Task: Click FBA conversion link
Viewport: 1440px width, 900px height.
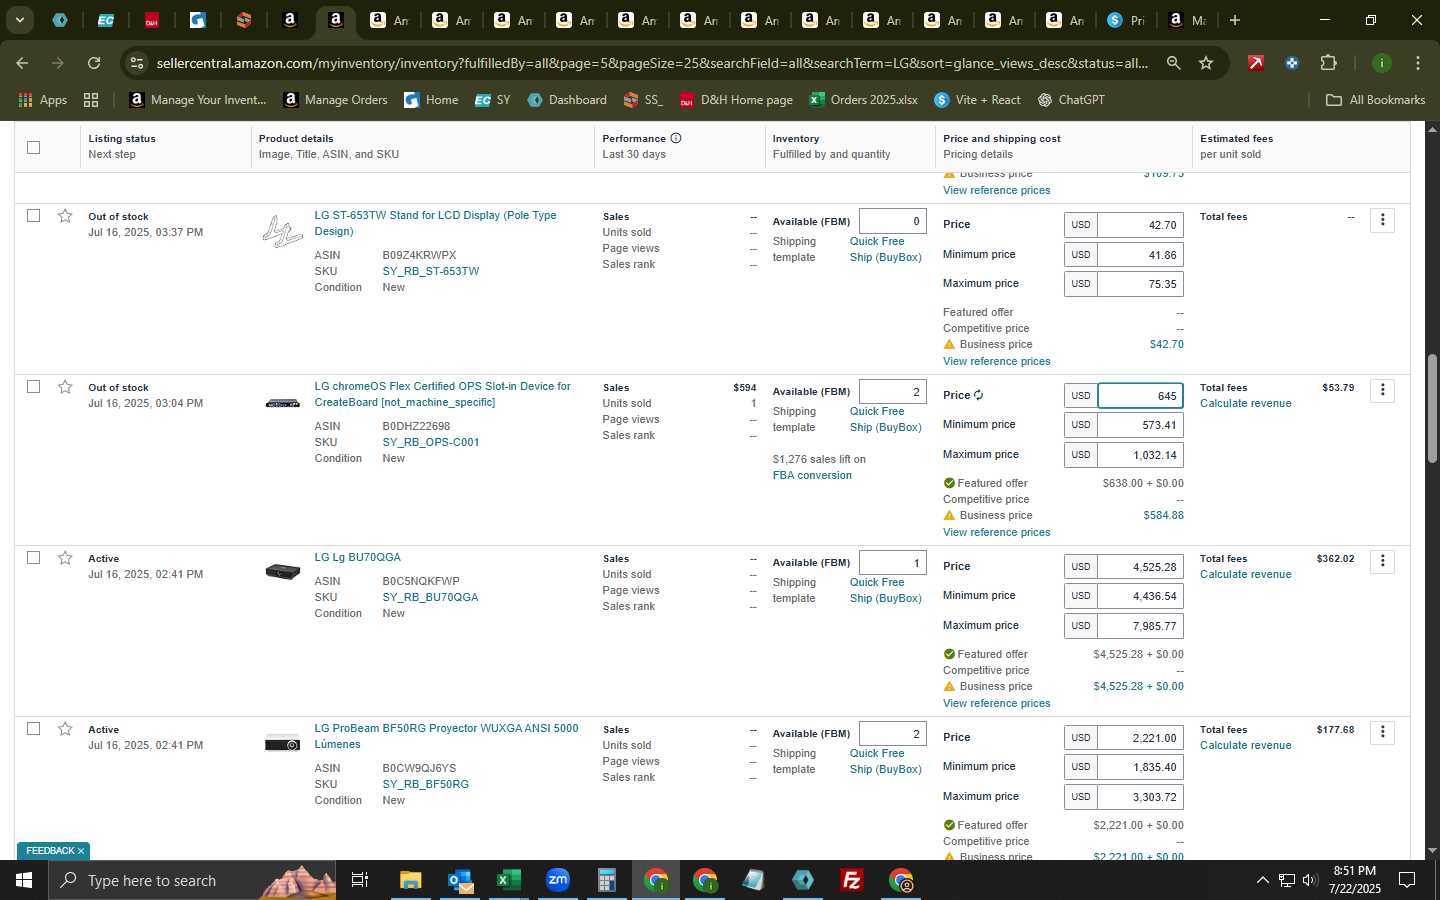Action: pos(812,475)
